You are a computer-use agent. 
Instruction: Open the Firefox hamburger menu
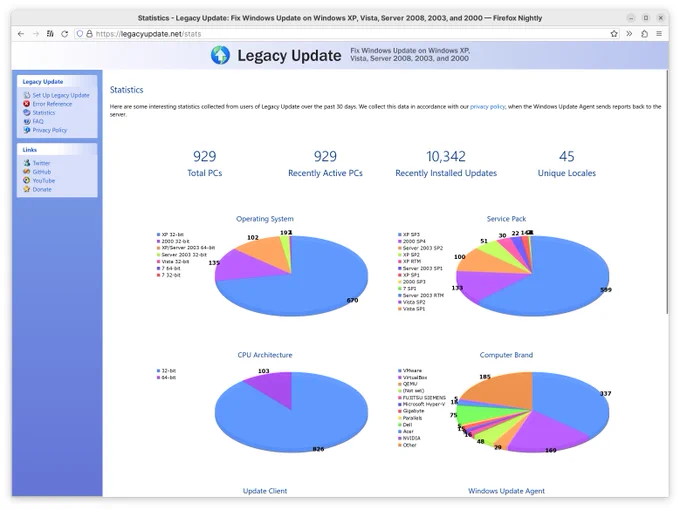point(659,34)
